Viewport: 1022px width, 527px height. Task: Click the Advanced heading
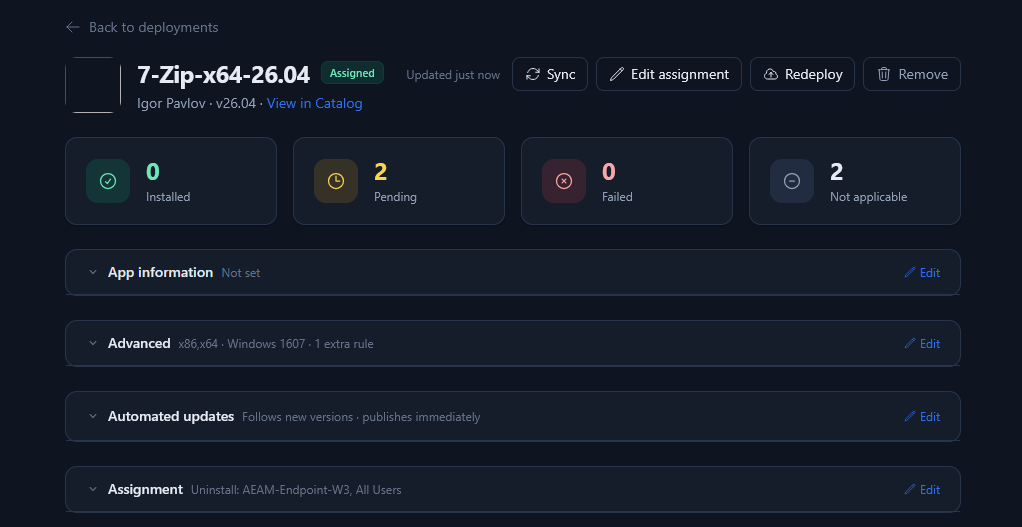pos(139,343)
